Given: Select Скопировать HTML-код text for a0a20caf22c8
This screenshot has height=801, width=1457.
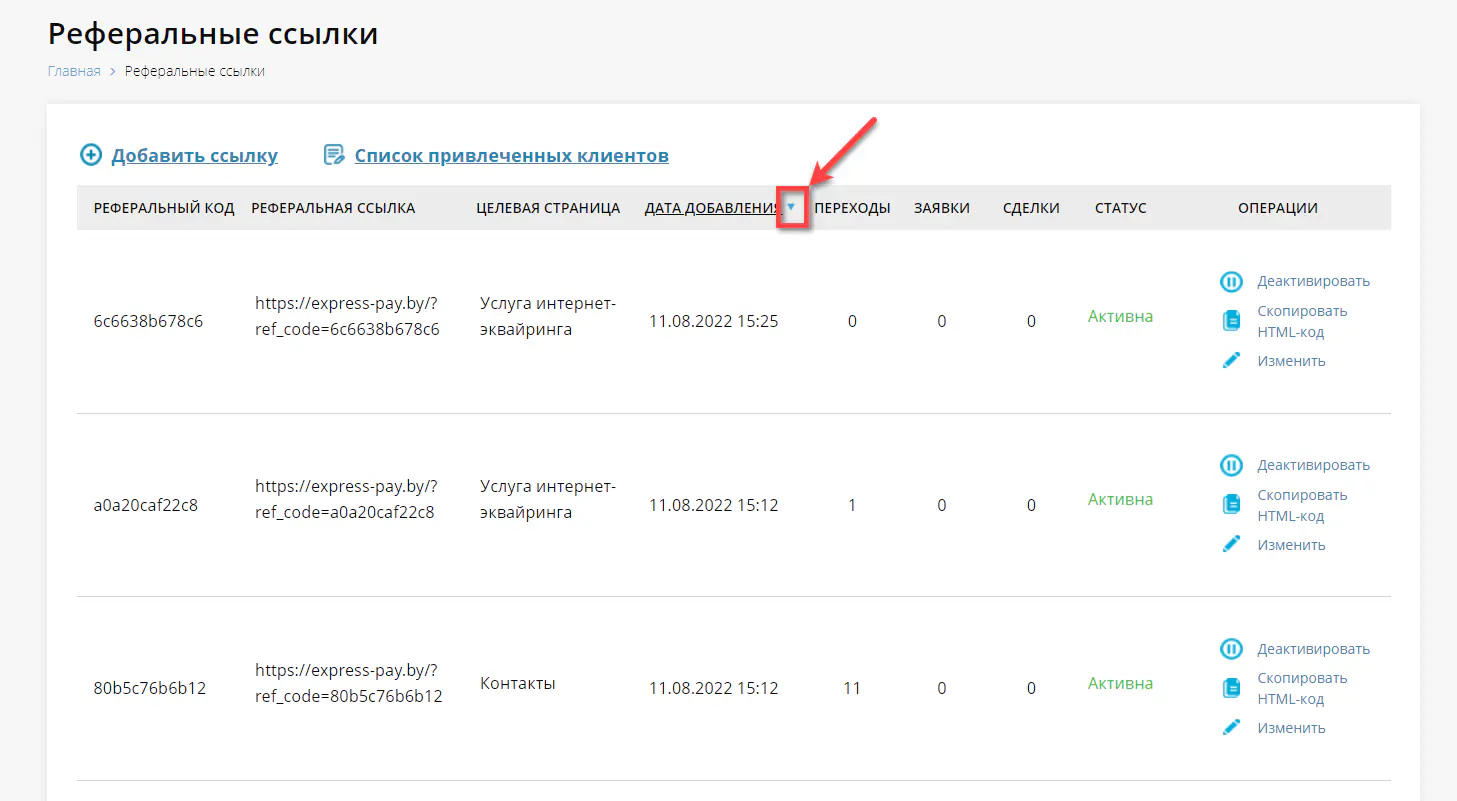Looking at the screenshot, I should tap(1302, 505).
